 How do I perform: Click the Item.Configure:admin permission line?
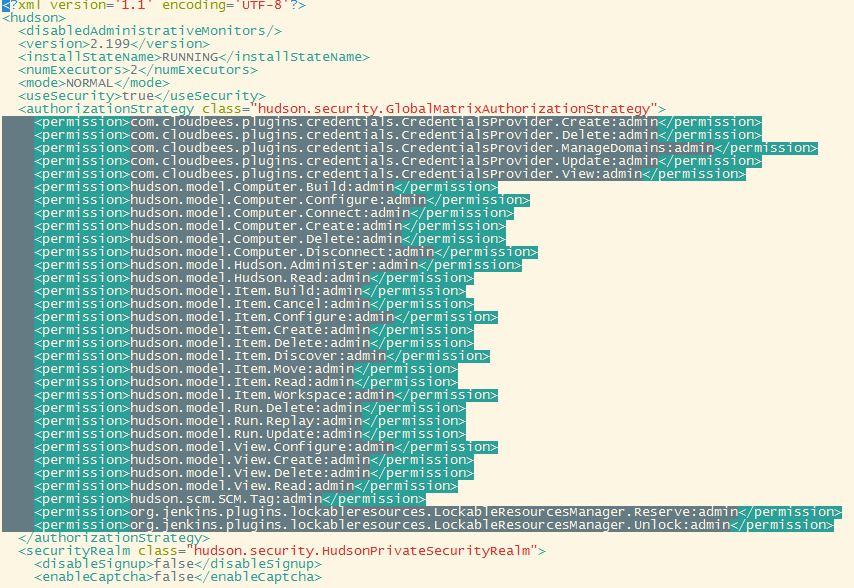click(x=266, y=317)
